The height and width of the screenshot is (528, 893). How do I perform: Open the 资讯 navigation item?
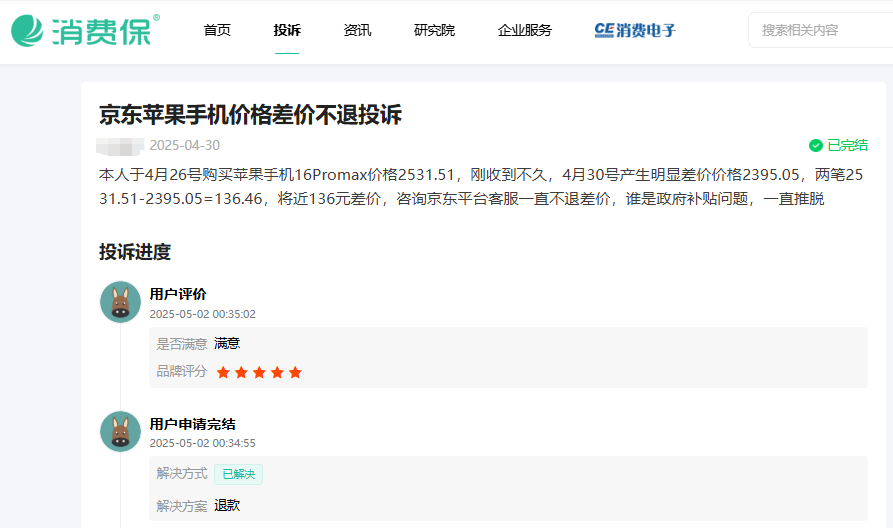[357, 30]
